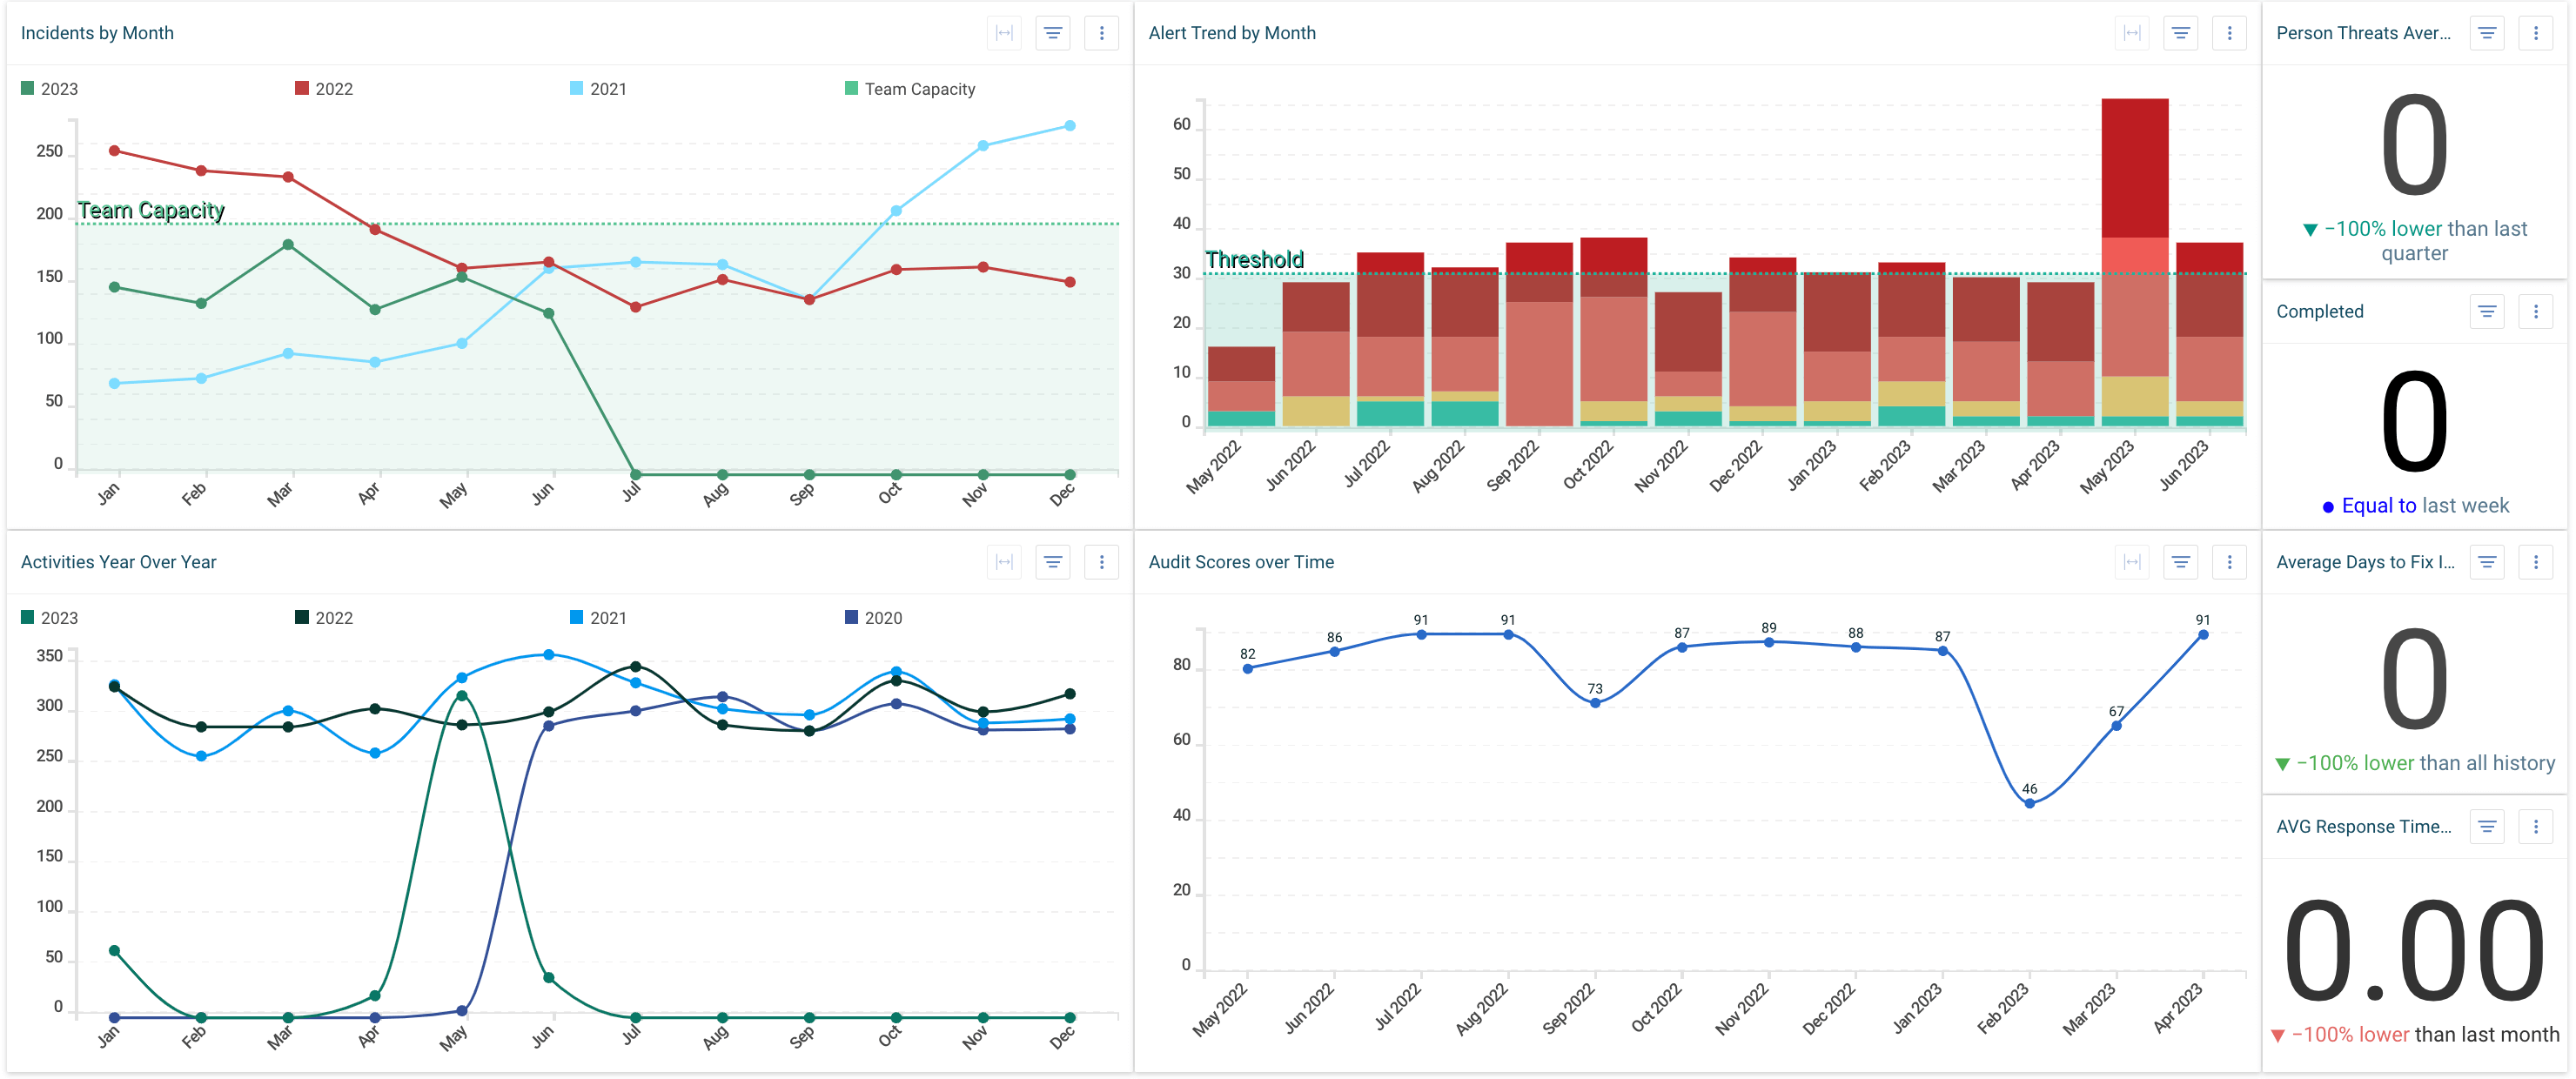2576x1079 pixels.
Task: Maximize the Alert Trend by Month chart
Action: (x=2132, y=33)
